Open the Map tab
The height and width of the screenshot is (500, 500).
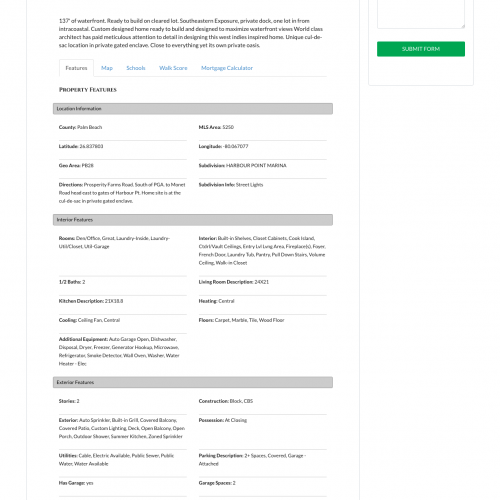[x=107, y=68]
